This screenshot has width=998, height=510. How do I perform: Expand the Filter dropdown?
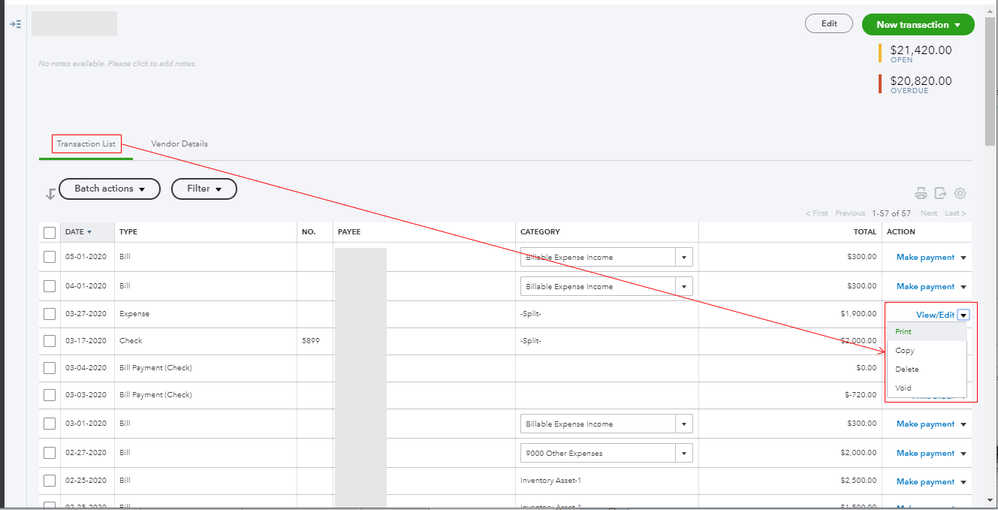pos(204,188)
